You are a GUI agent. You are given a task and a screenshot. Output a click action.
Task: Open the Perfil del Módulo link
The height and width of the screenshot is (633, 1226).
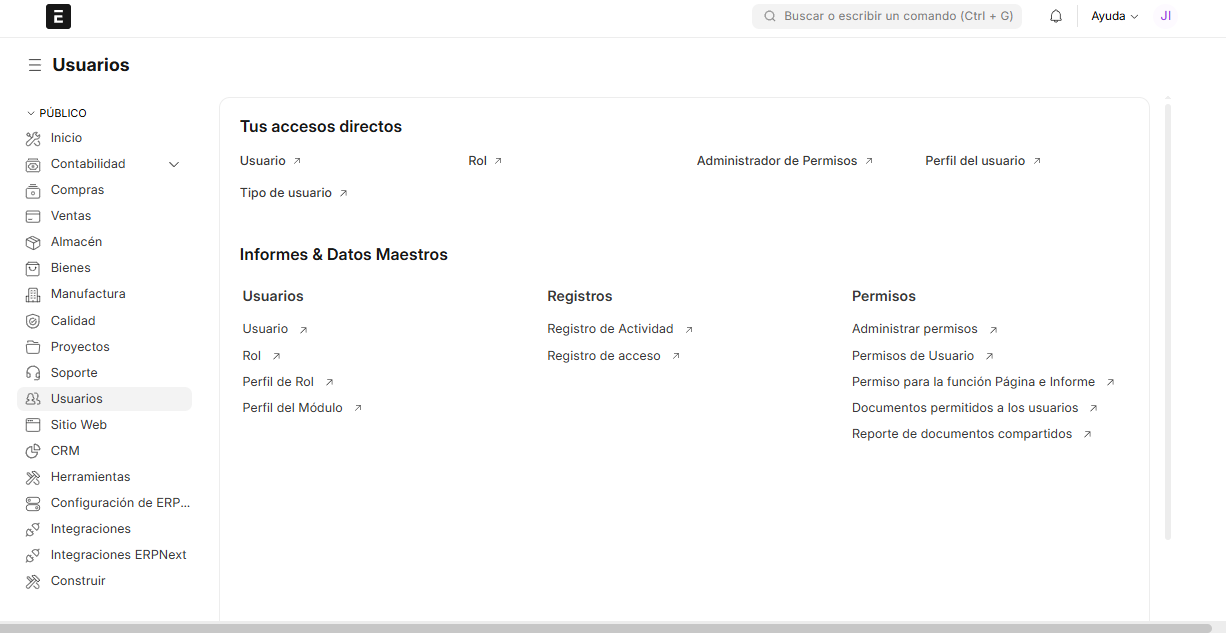pyautogui.click(x=292, y=408)
